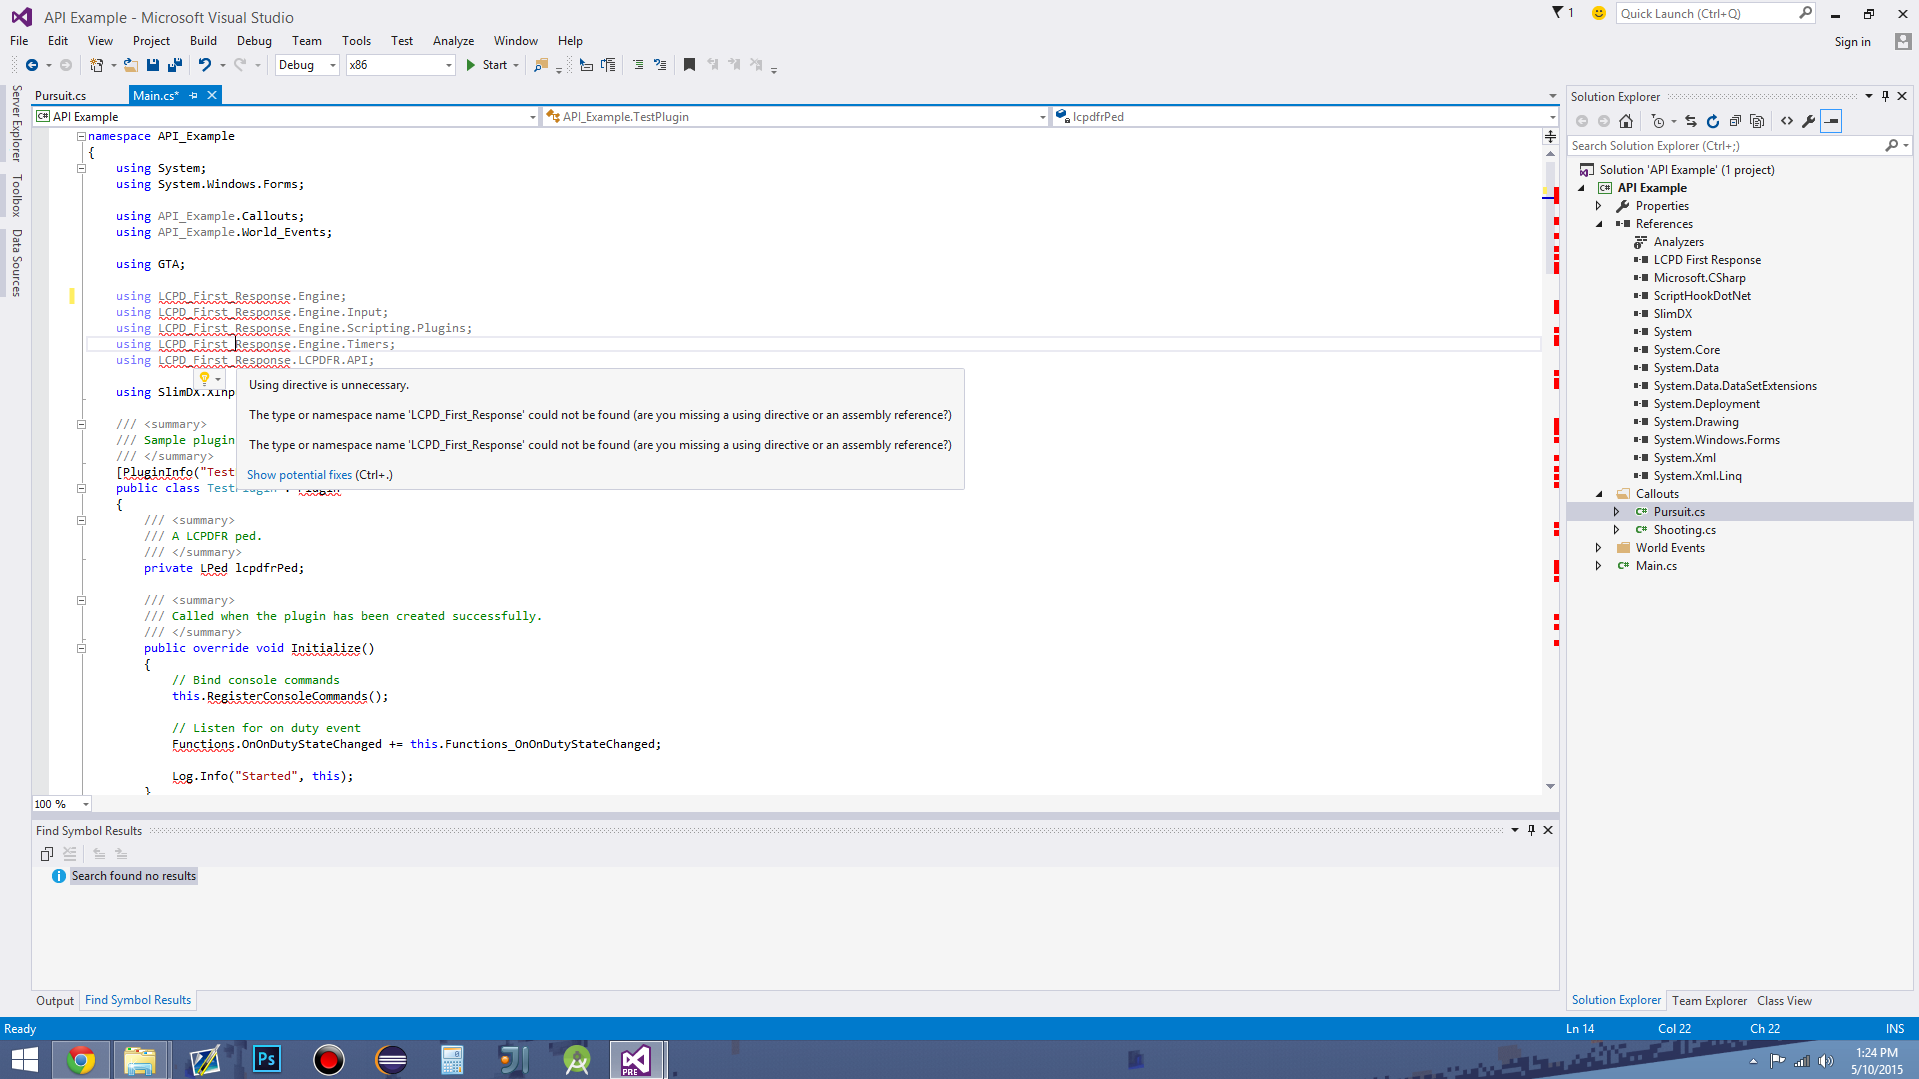The width and height of the screenshot is (1919, 1079).
Task: Click the Undo toolbar icon
Action: coord(204,65)
